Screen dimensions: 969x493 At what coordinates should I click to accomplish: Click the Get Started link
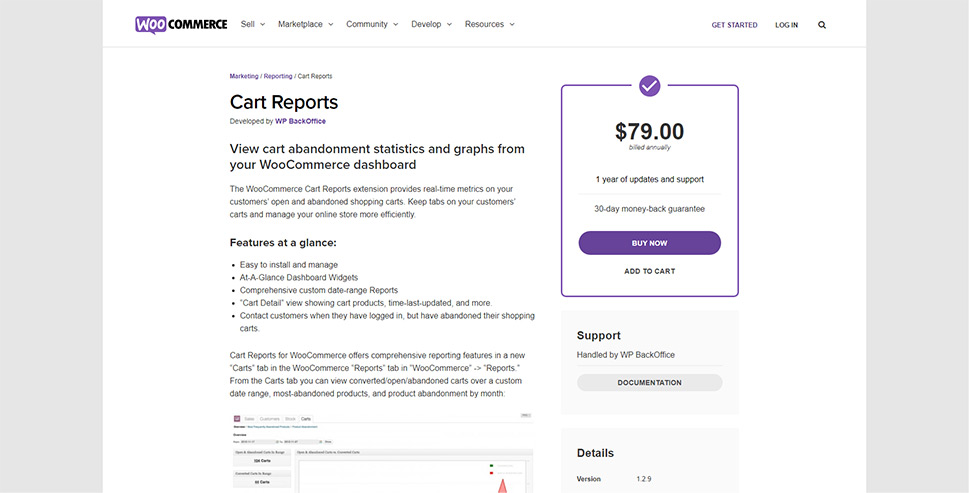734,25
